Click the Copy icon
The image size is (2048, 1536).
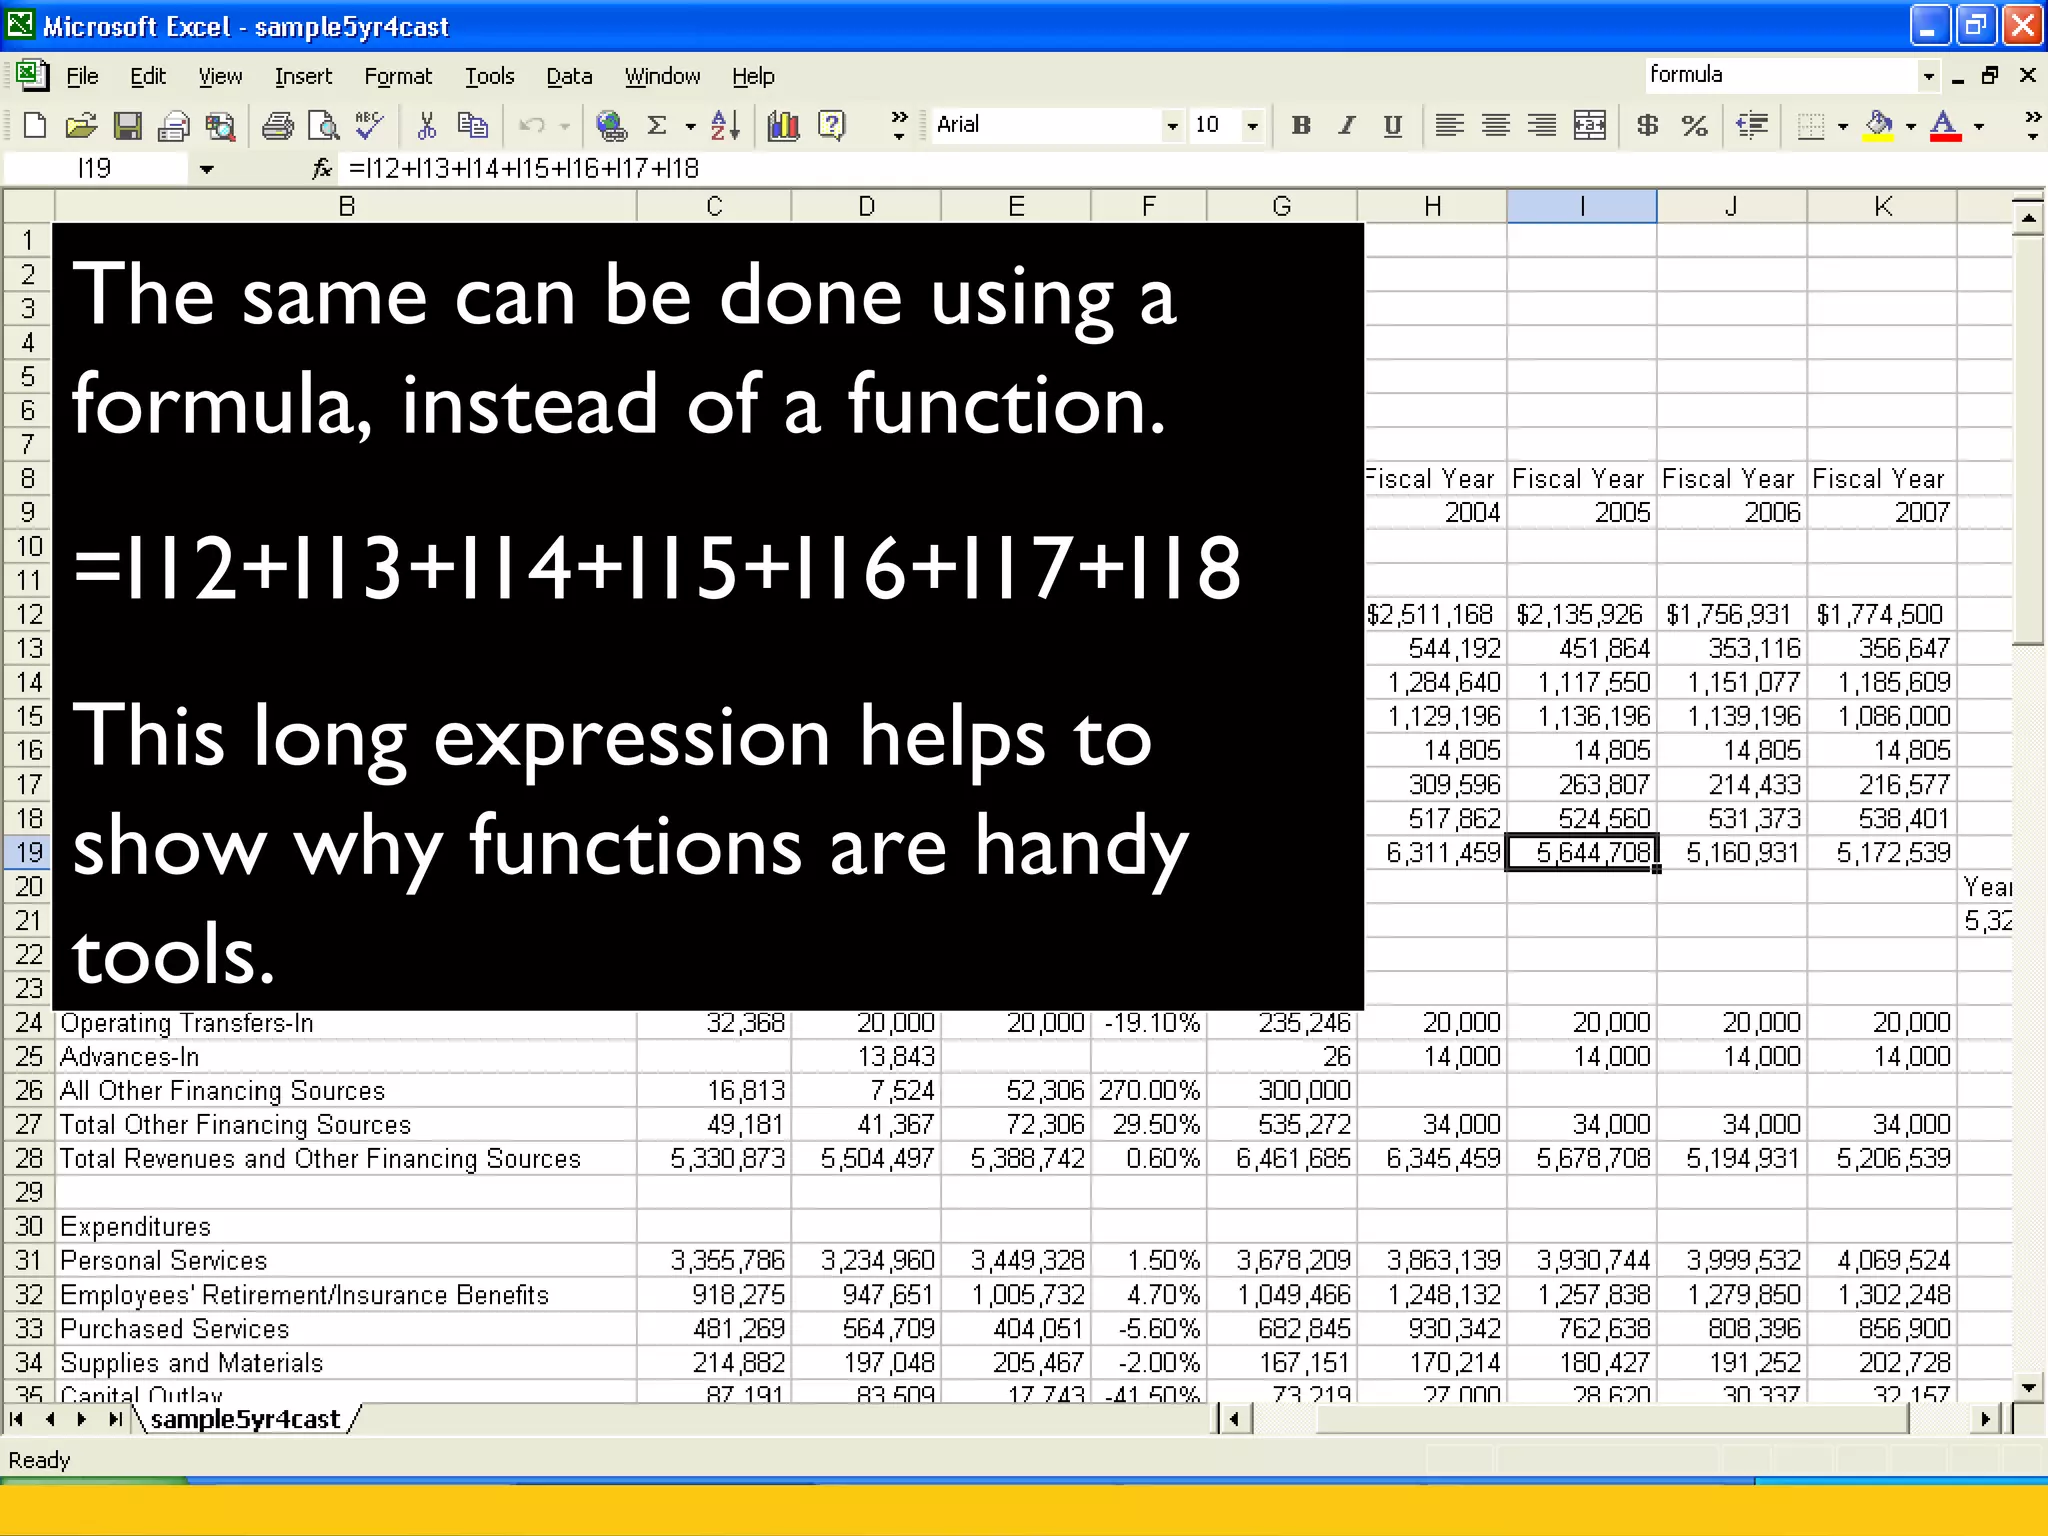pyautogui.click(x=473, y=125)
